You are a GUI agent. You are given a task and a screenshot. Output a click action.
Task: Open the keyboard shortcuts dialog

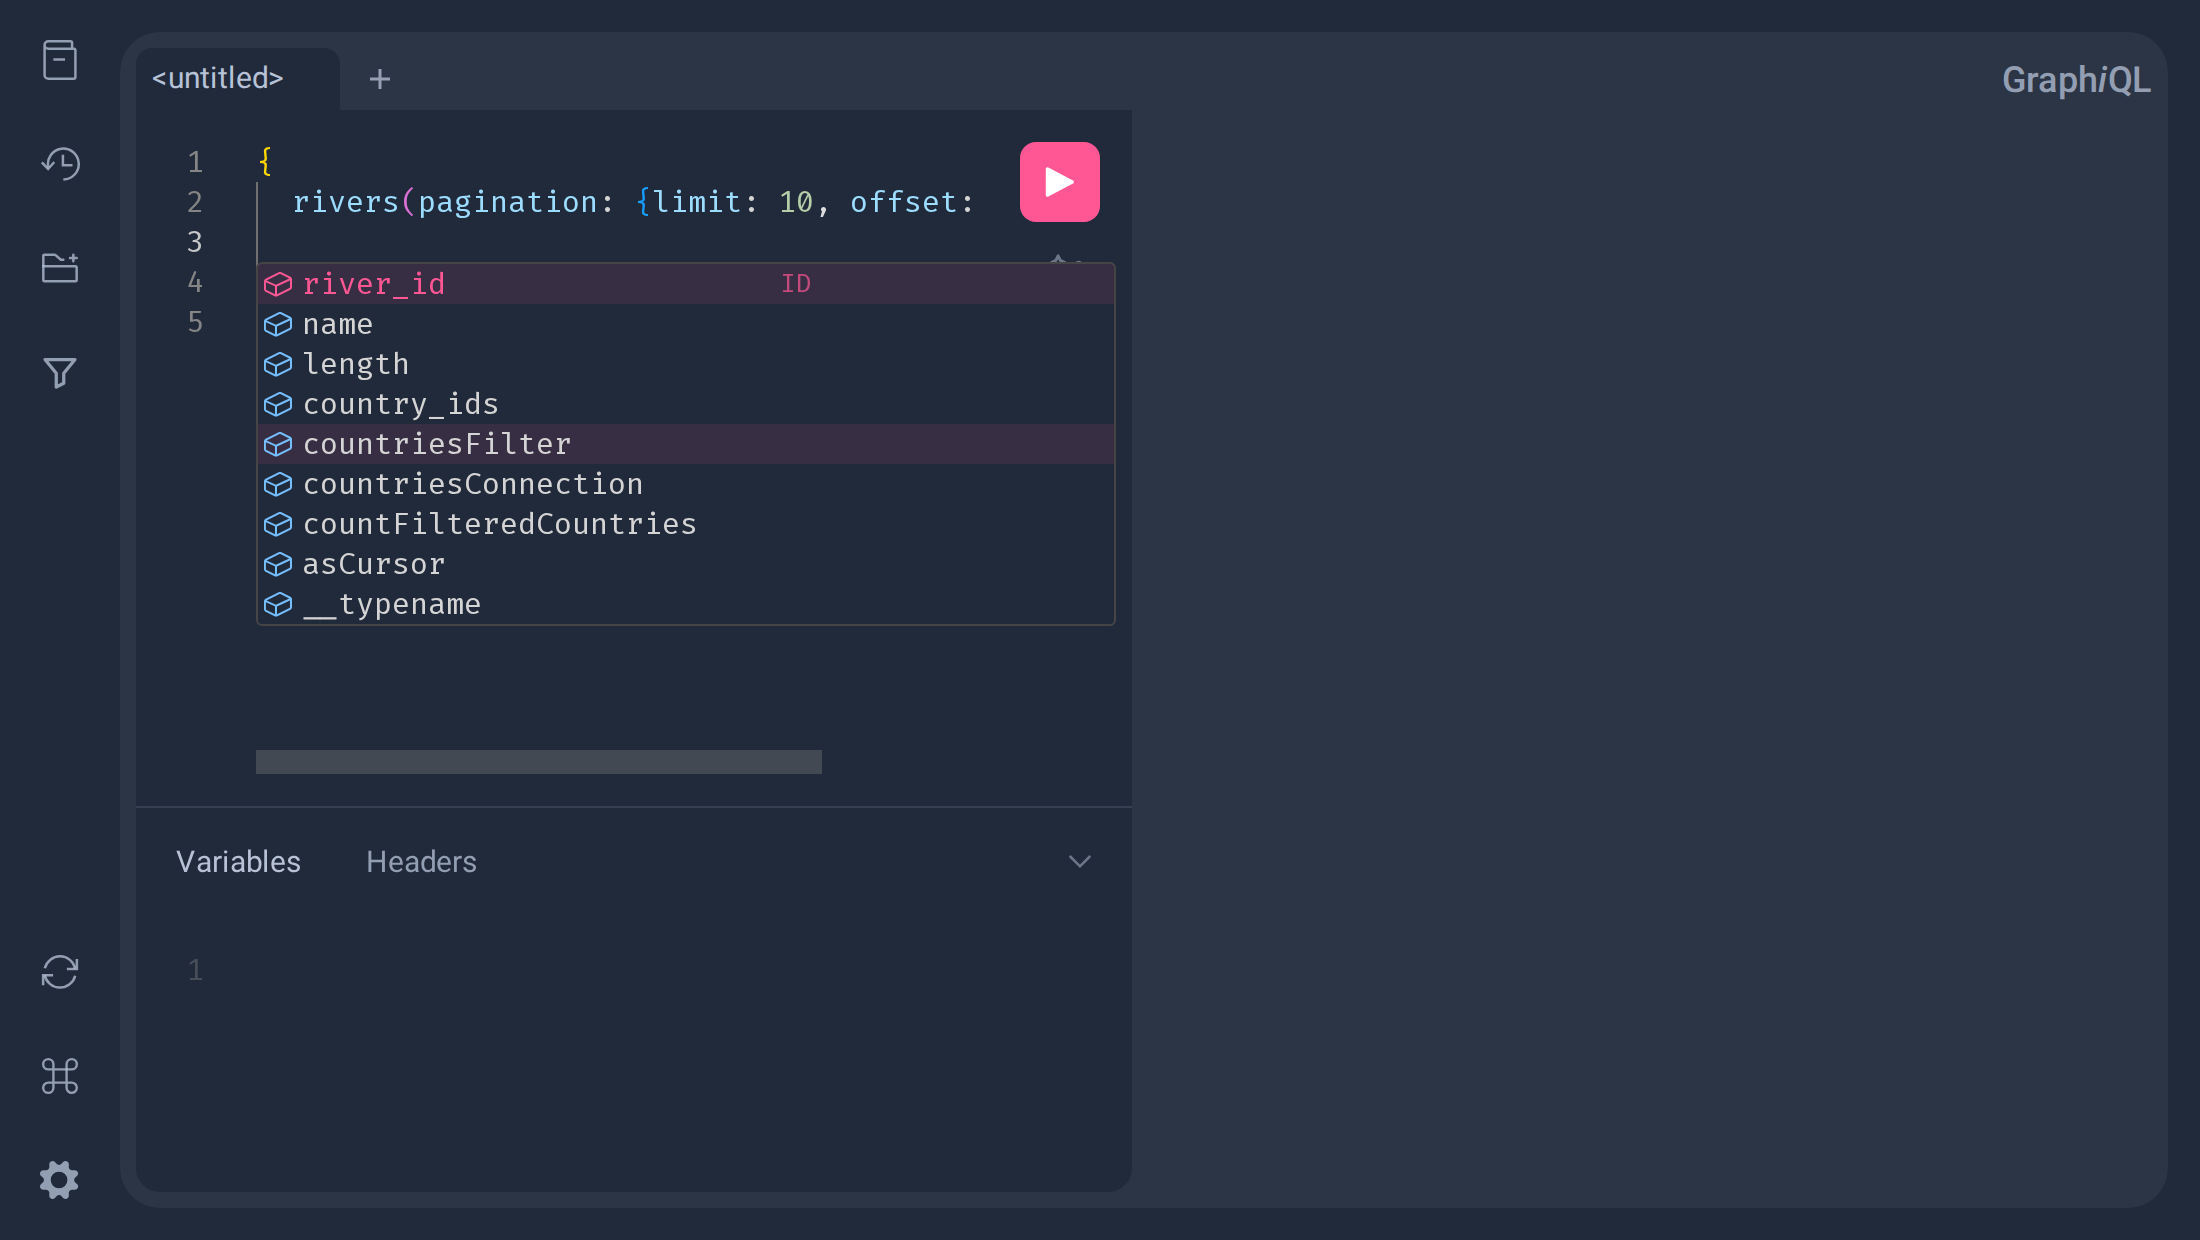coord(60,1076)
